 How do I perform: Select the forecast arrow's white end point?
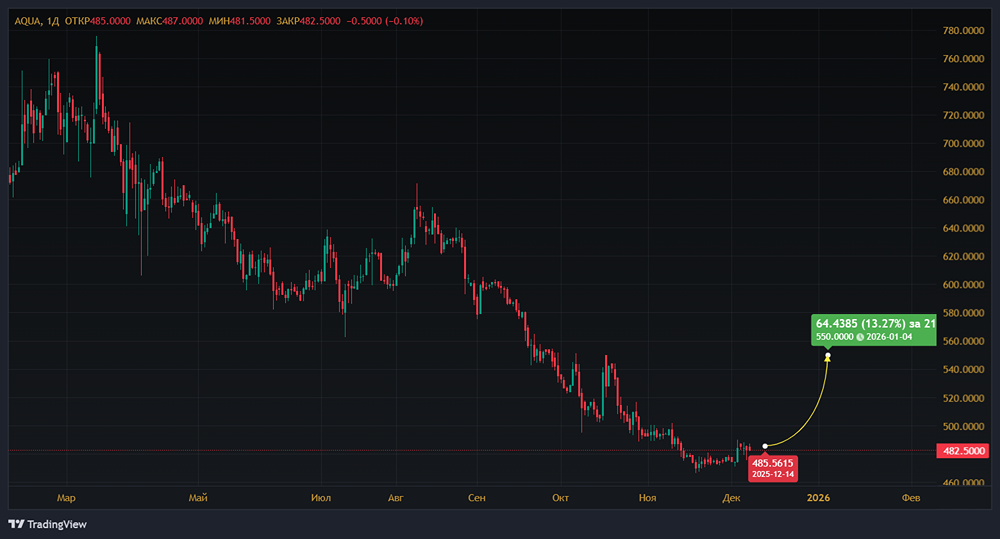[828, 355]
